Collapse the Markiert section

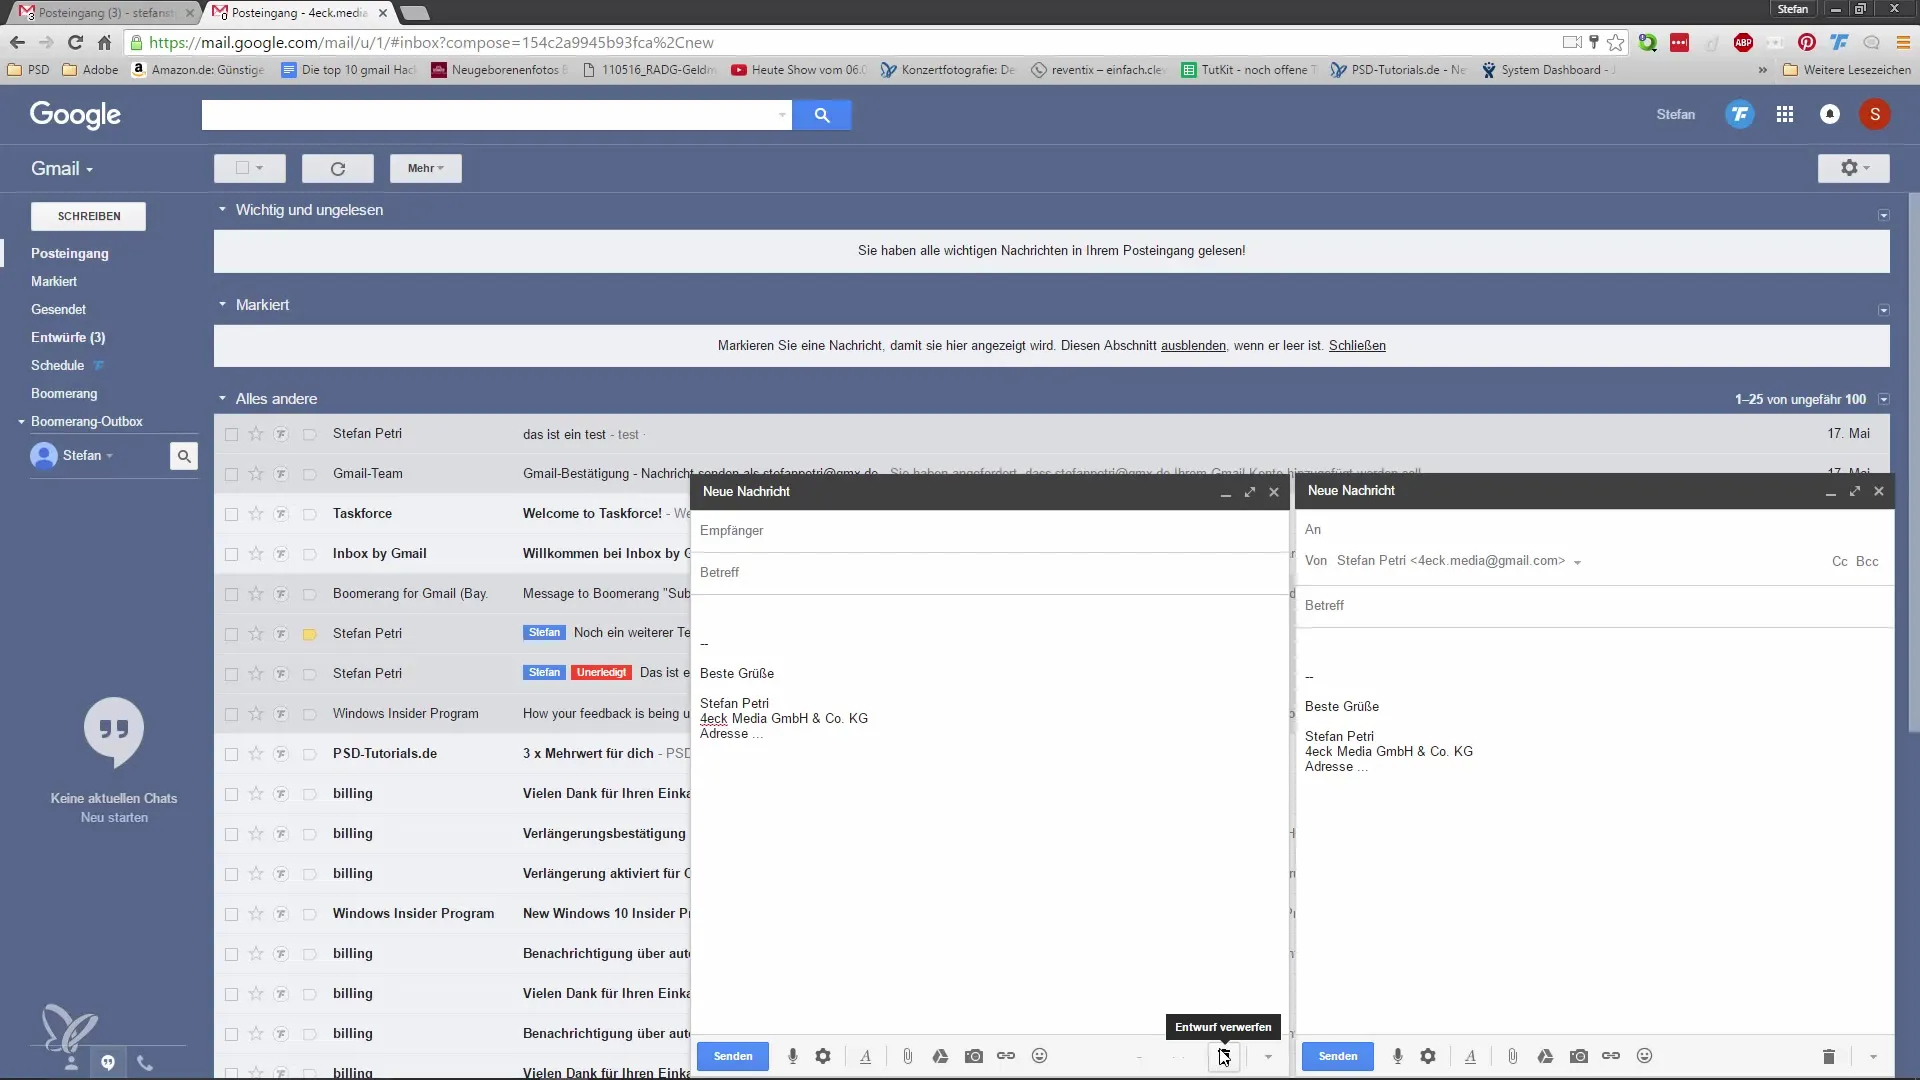tap(222, 305)
